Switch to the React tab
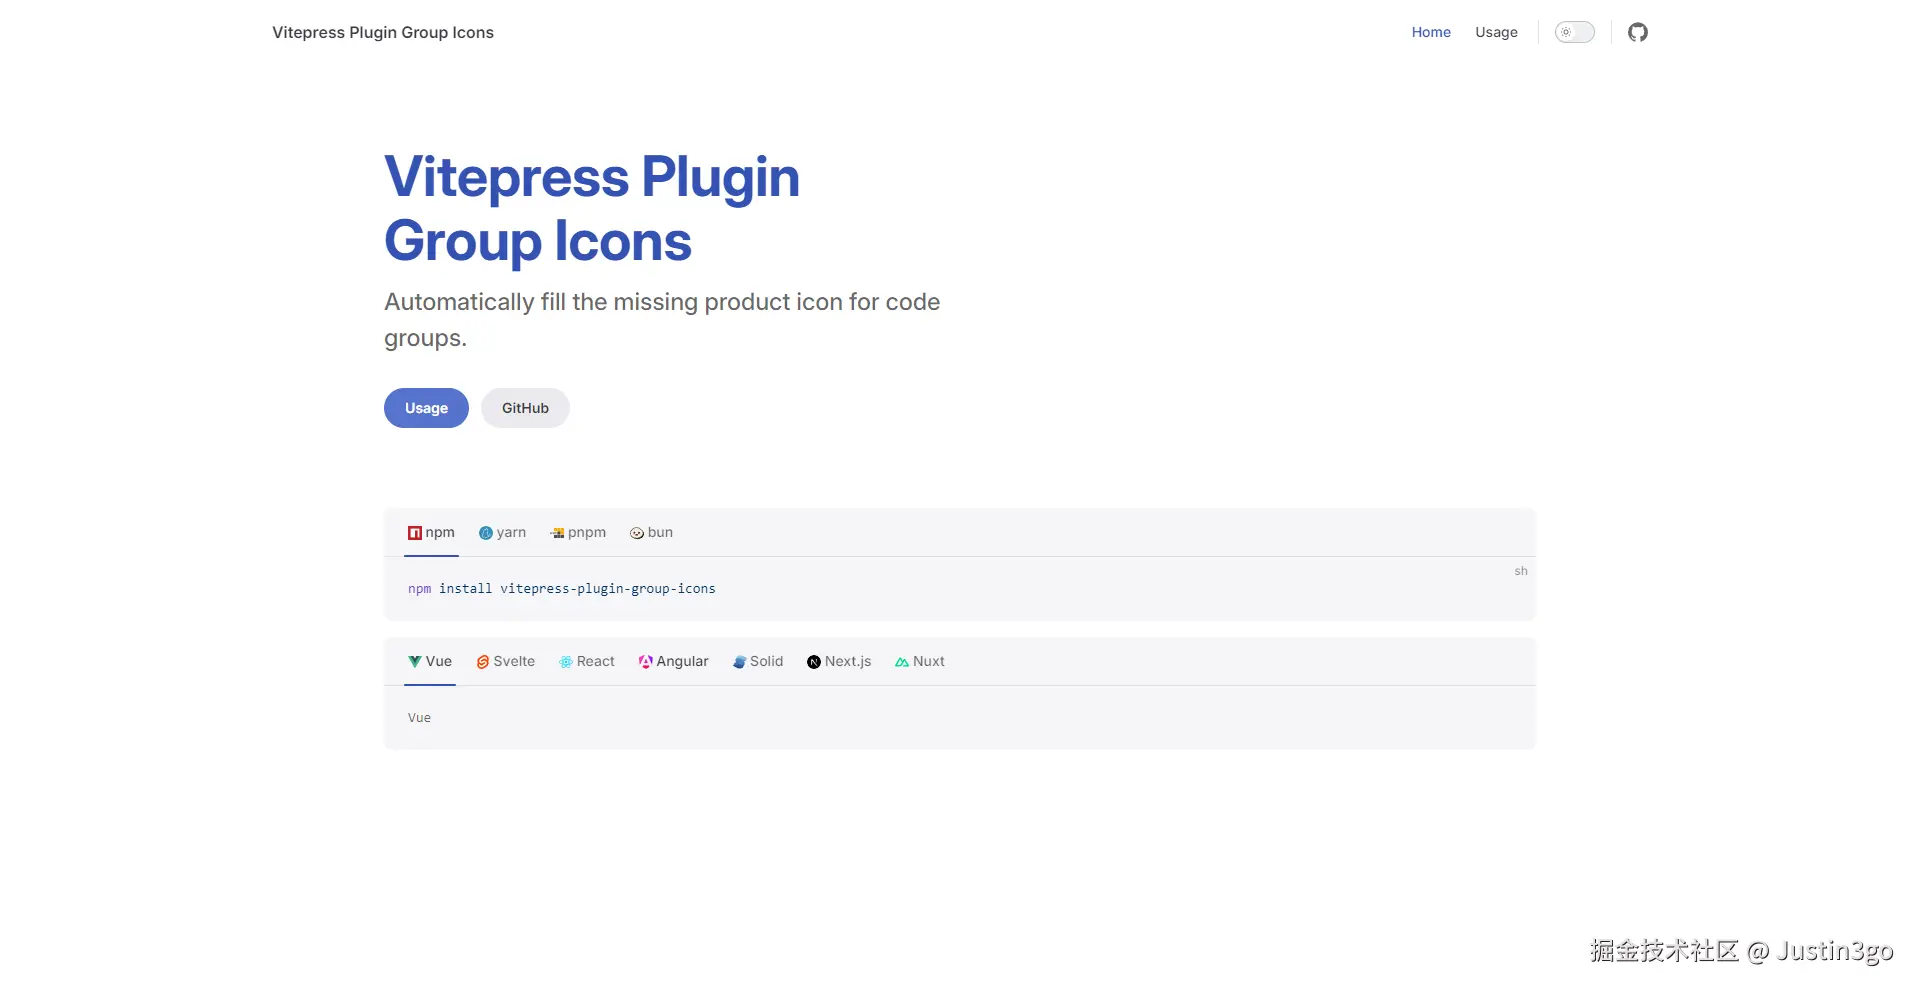Screen dimensions: 1920x993 587,662
